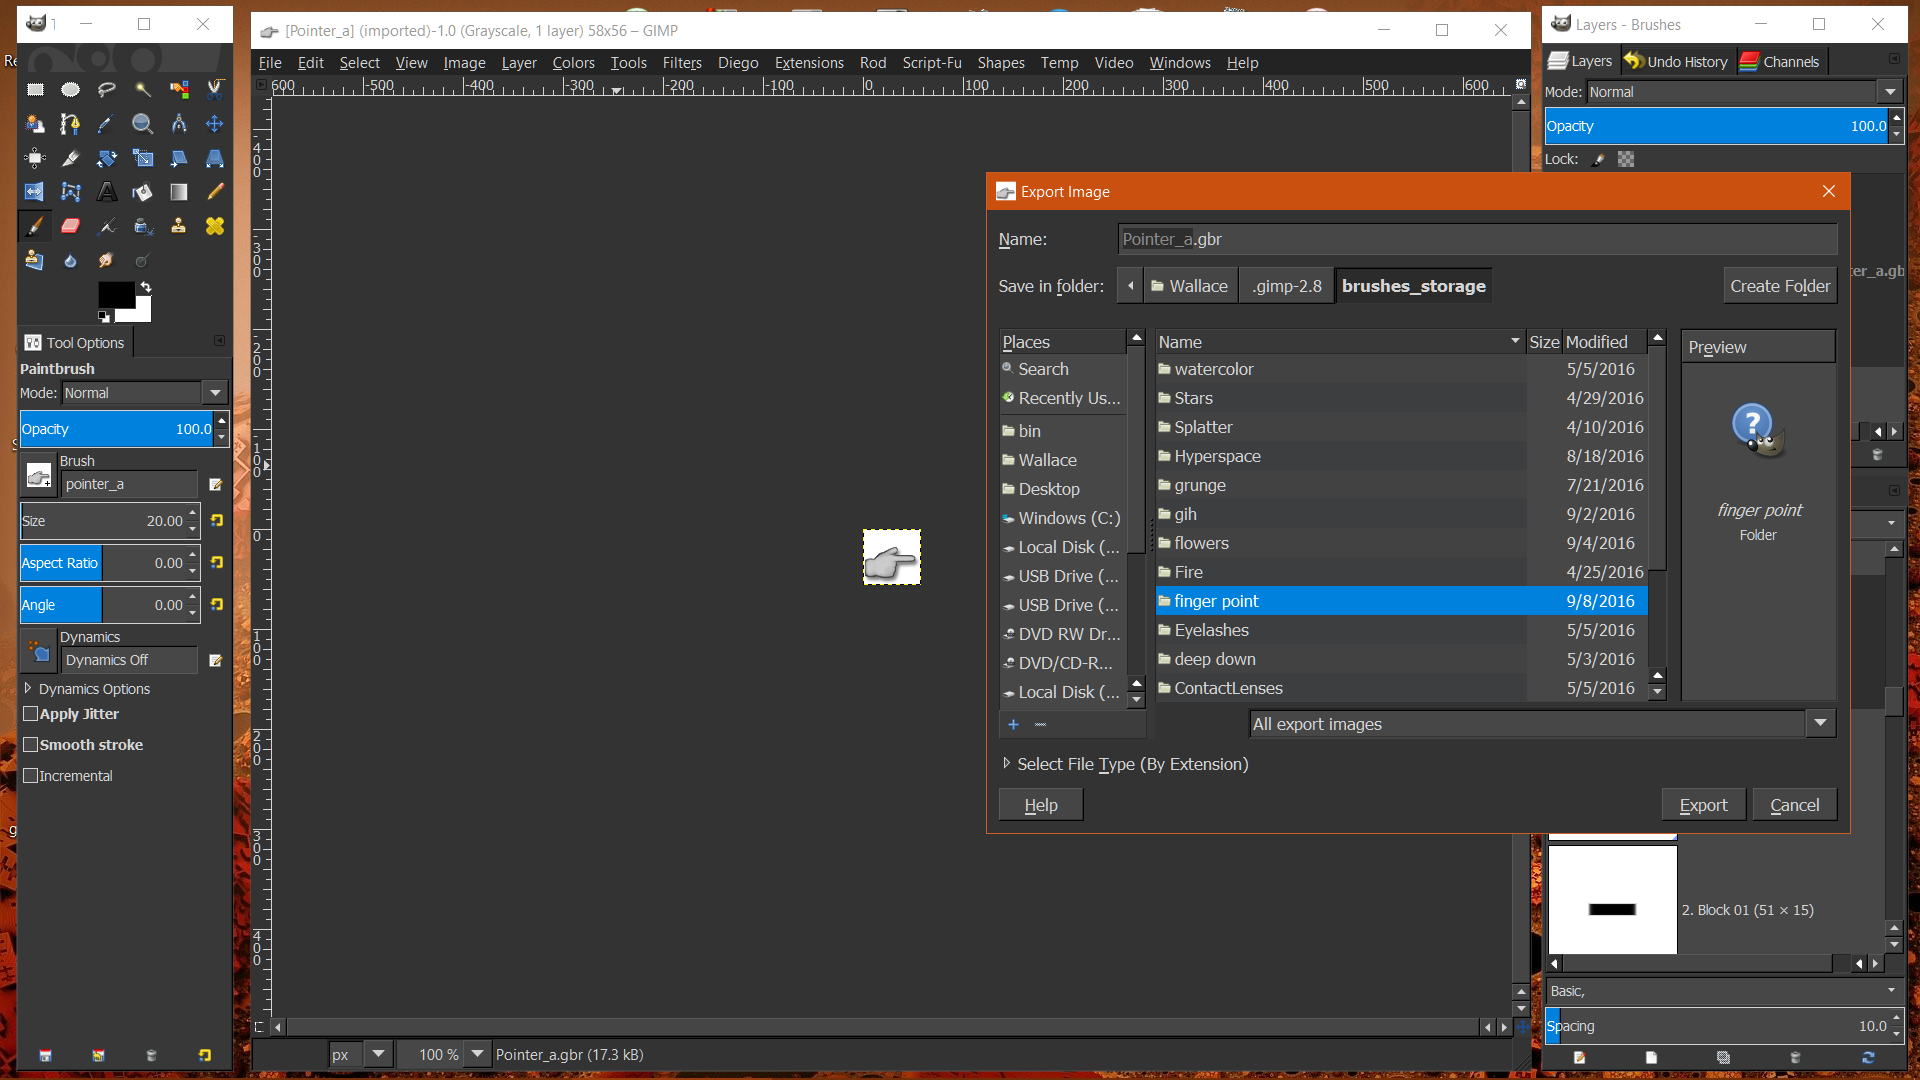Click the Name field containing Pointer_a.gbr
Screen dimensions: 1920x1080
click(x=1477, y=239)
